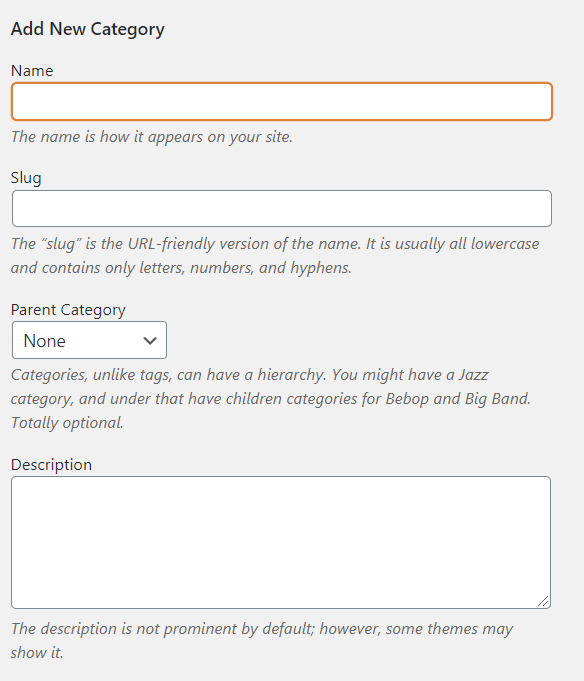Click the 'Parent Category' label
This screenshot has height=681, width=584.
coord(68,310)
